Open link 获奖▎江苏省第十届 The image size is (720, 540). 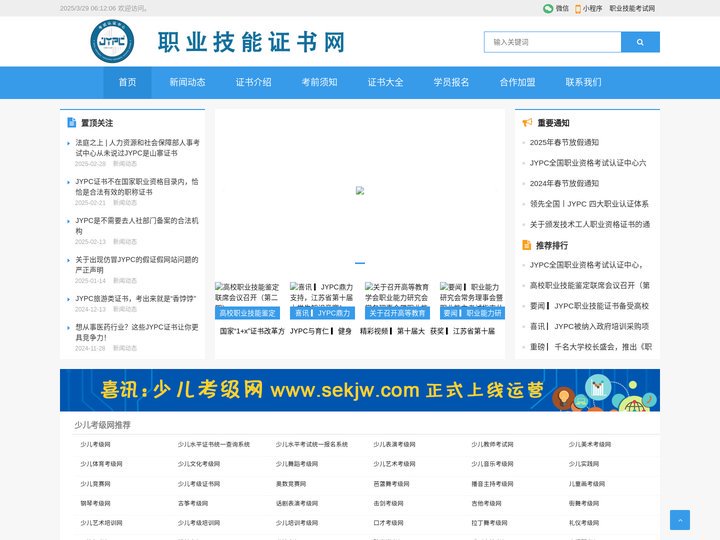(x=462, y=331)
